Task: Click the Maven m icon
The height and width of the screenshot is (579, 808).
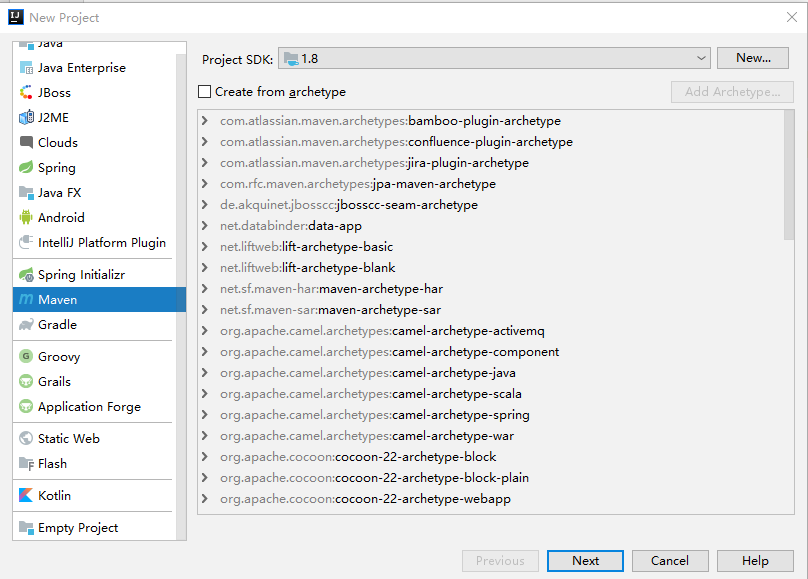Action: coord(26,299)
